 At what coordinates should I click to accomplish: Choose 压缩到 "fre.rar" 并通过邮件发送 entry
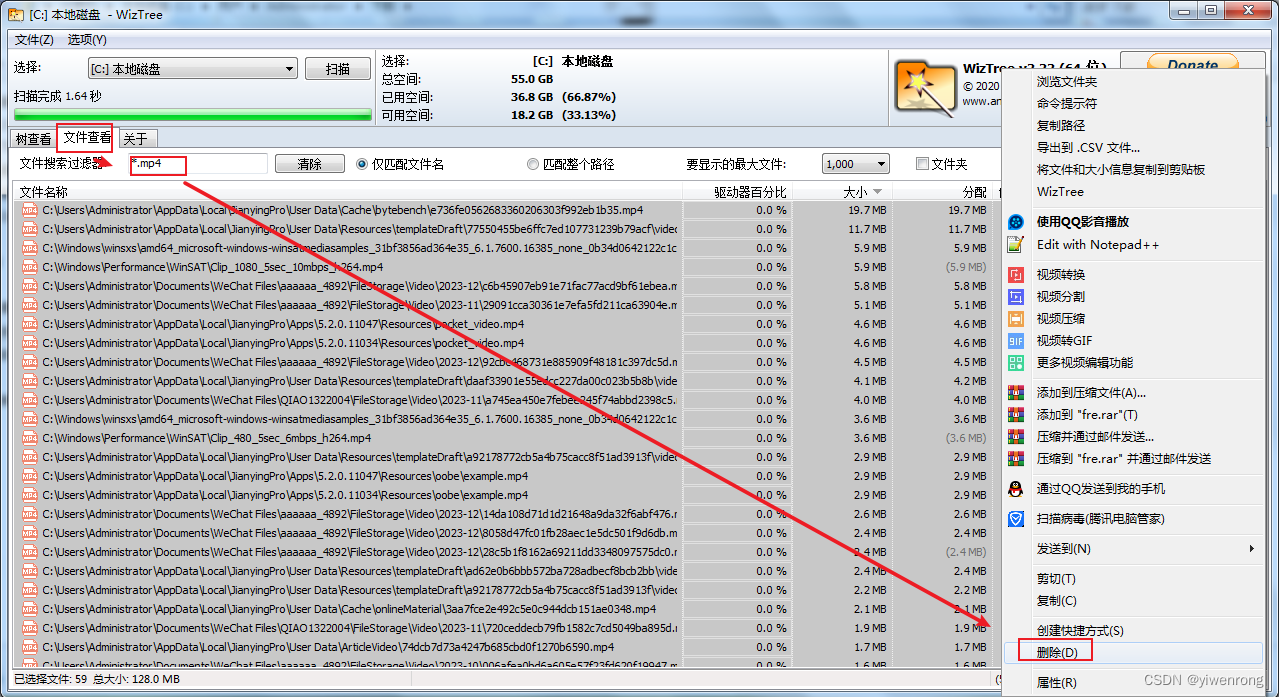click(x=1124, y=459)
